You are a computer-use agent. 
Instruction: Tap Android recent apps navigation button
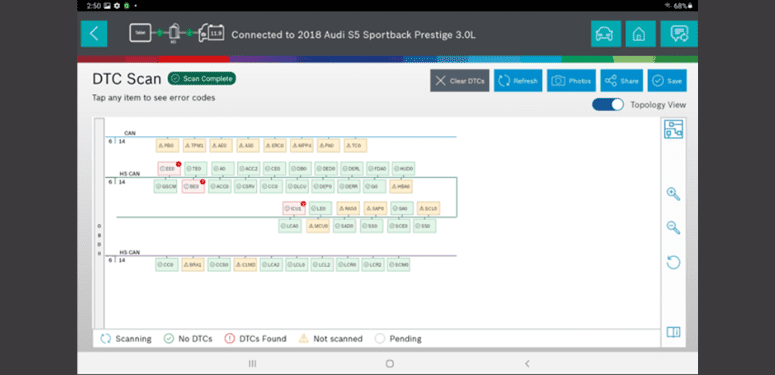point(253,364)
